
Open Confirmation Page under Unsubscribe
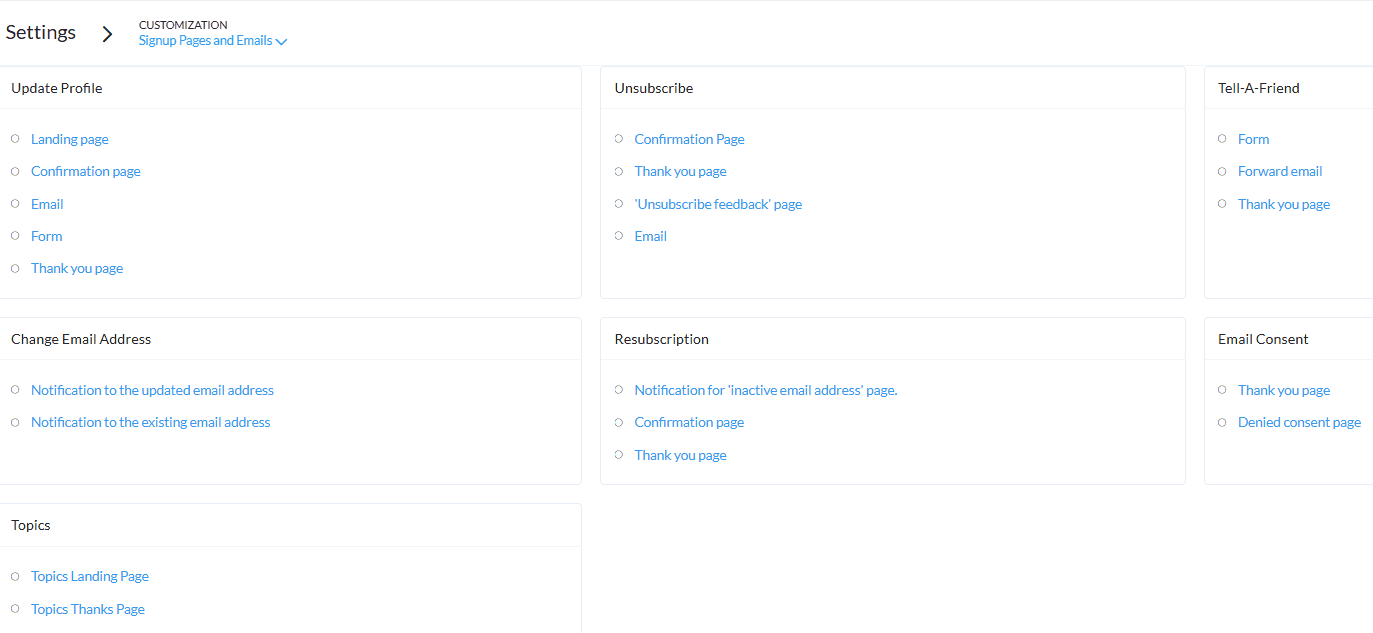click(x=689, y=138)
